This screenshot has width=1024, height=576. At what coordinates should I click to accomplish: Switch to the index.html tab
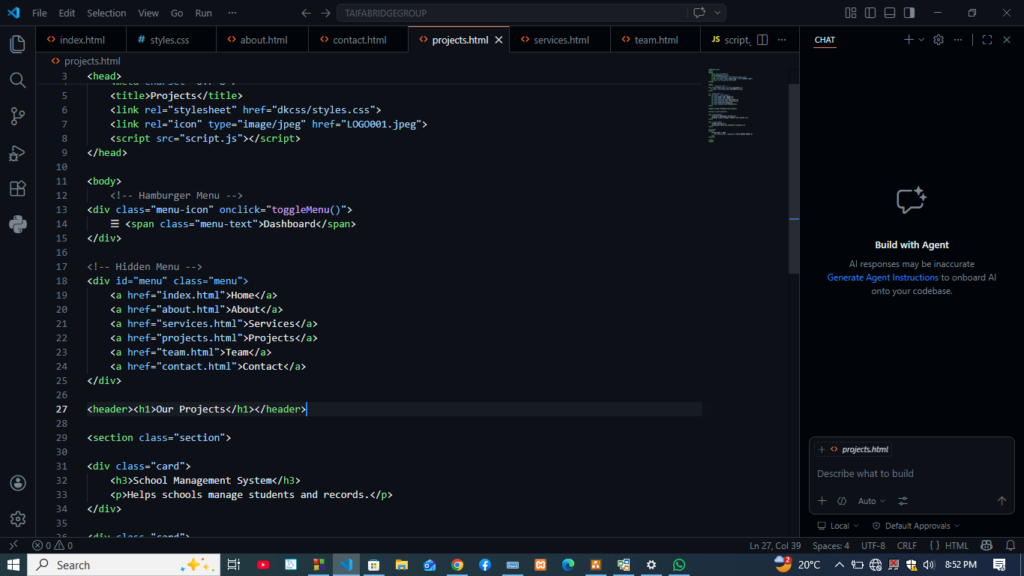tap(80, 40)
